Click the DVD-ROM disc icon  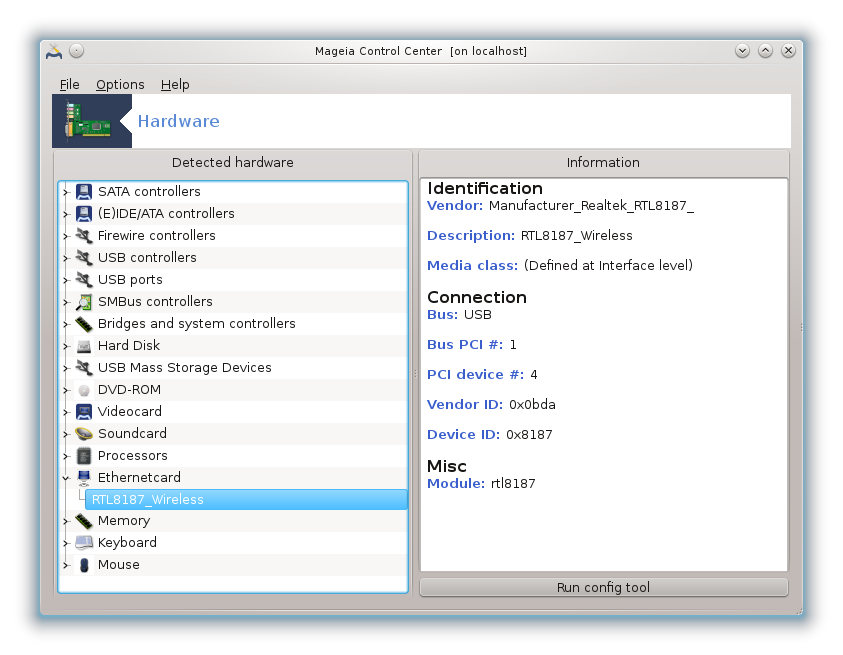(84, 390)
